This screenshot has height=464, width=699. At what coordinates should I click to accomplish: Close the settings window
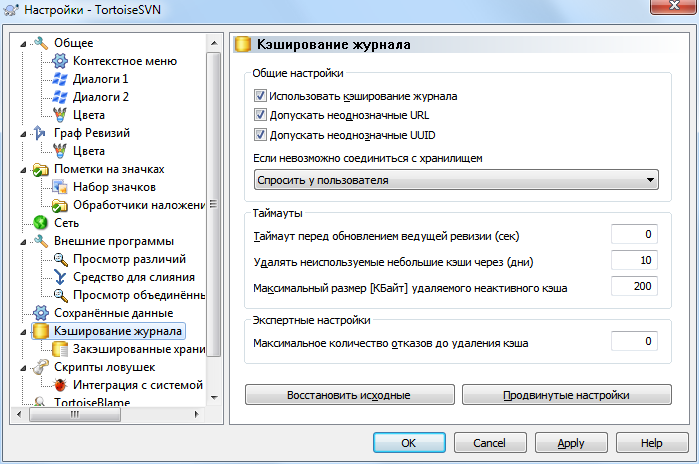(x=674, y=6)
